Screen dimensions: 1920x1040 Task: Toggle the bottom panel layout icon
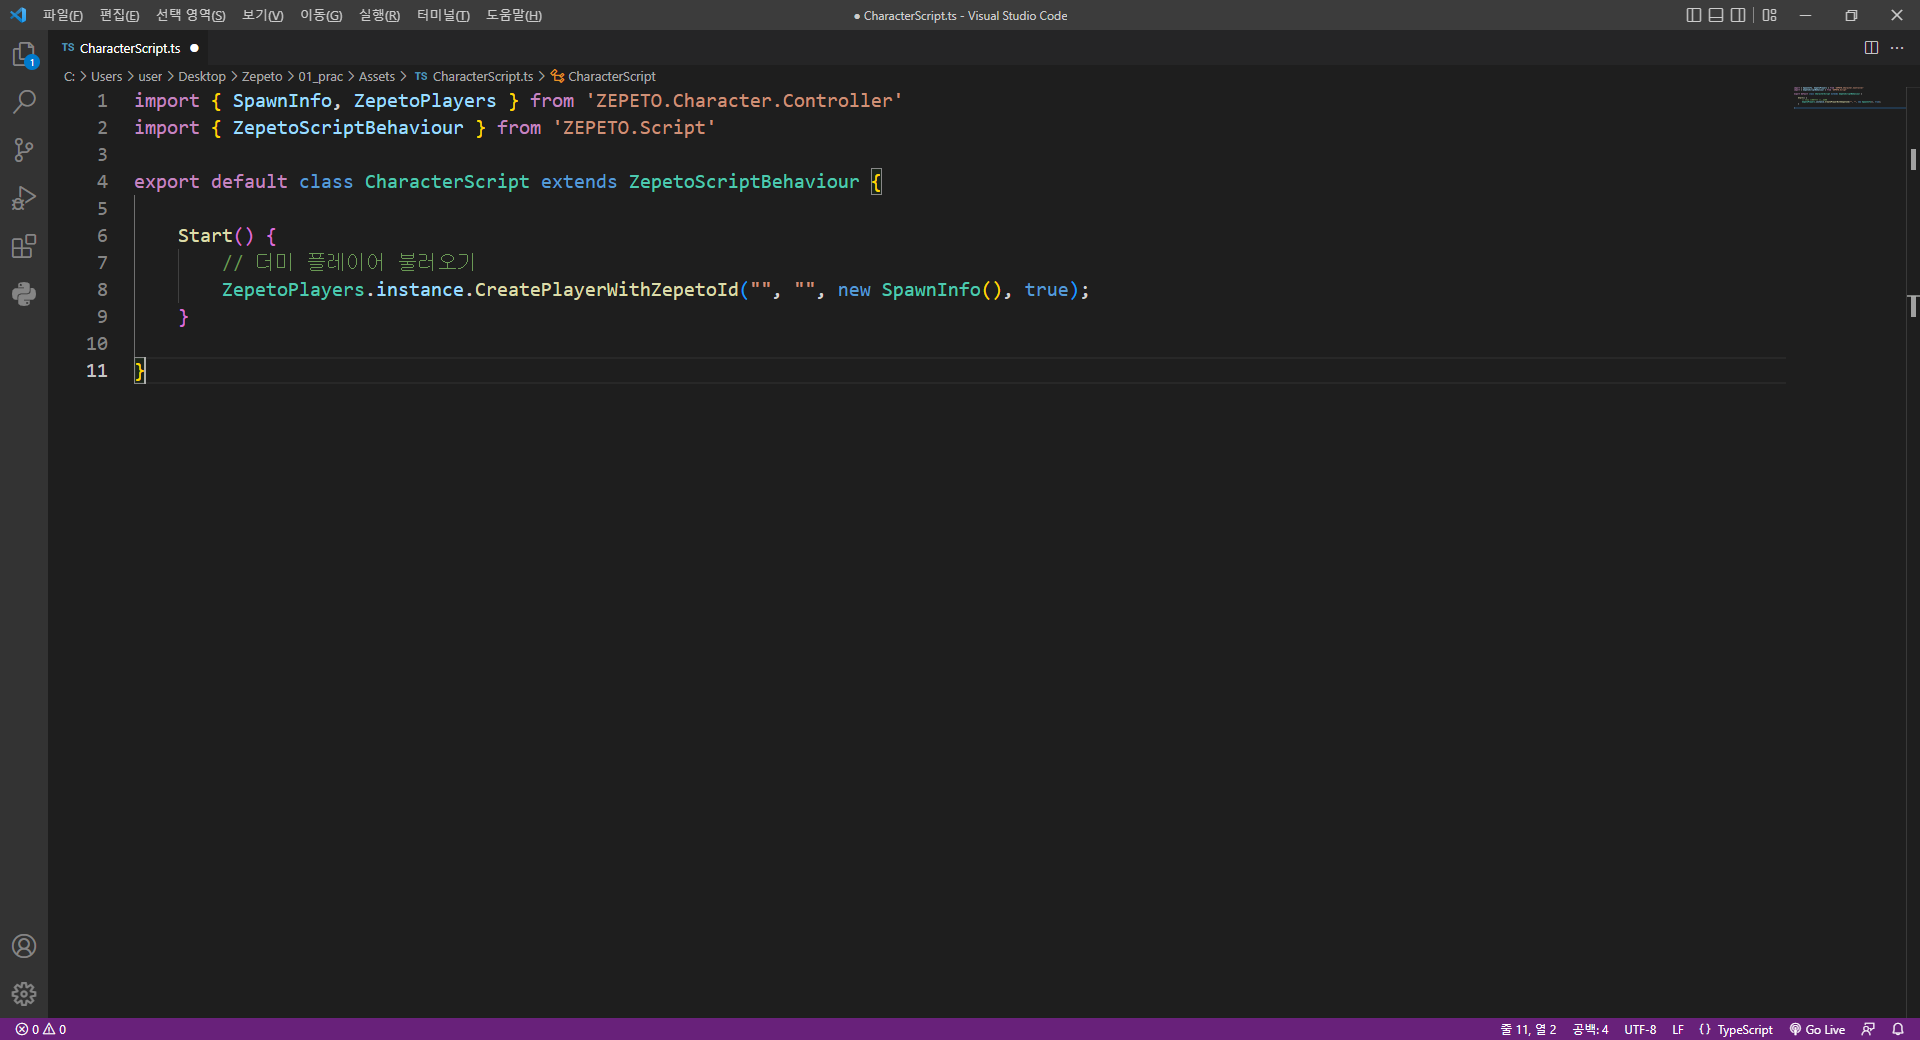[1716, 15]
